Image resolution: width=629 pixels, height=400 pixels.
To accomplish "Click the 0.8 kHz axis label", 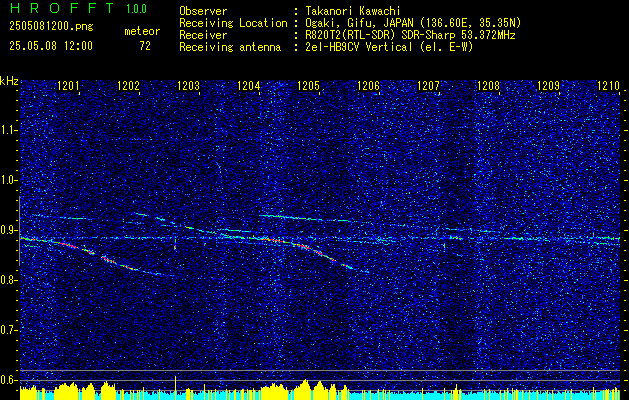I will (8, 280).
